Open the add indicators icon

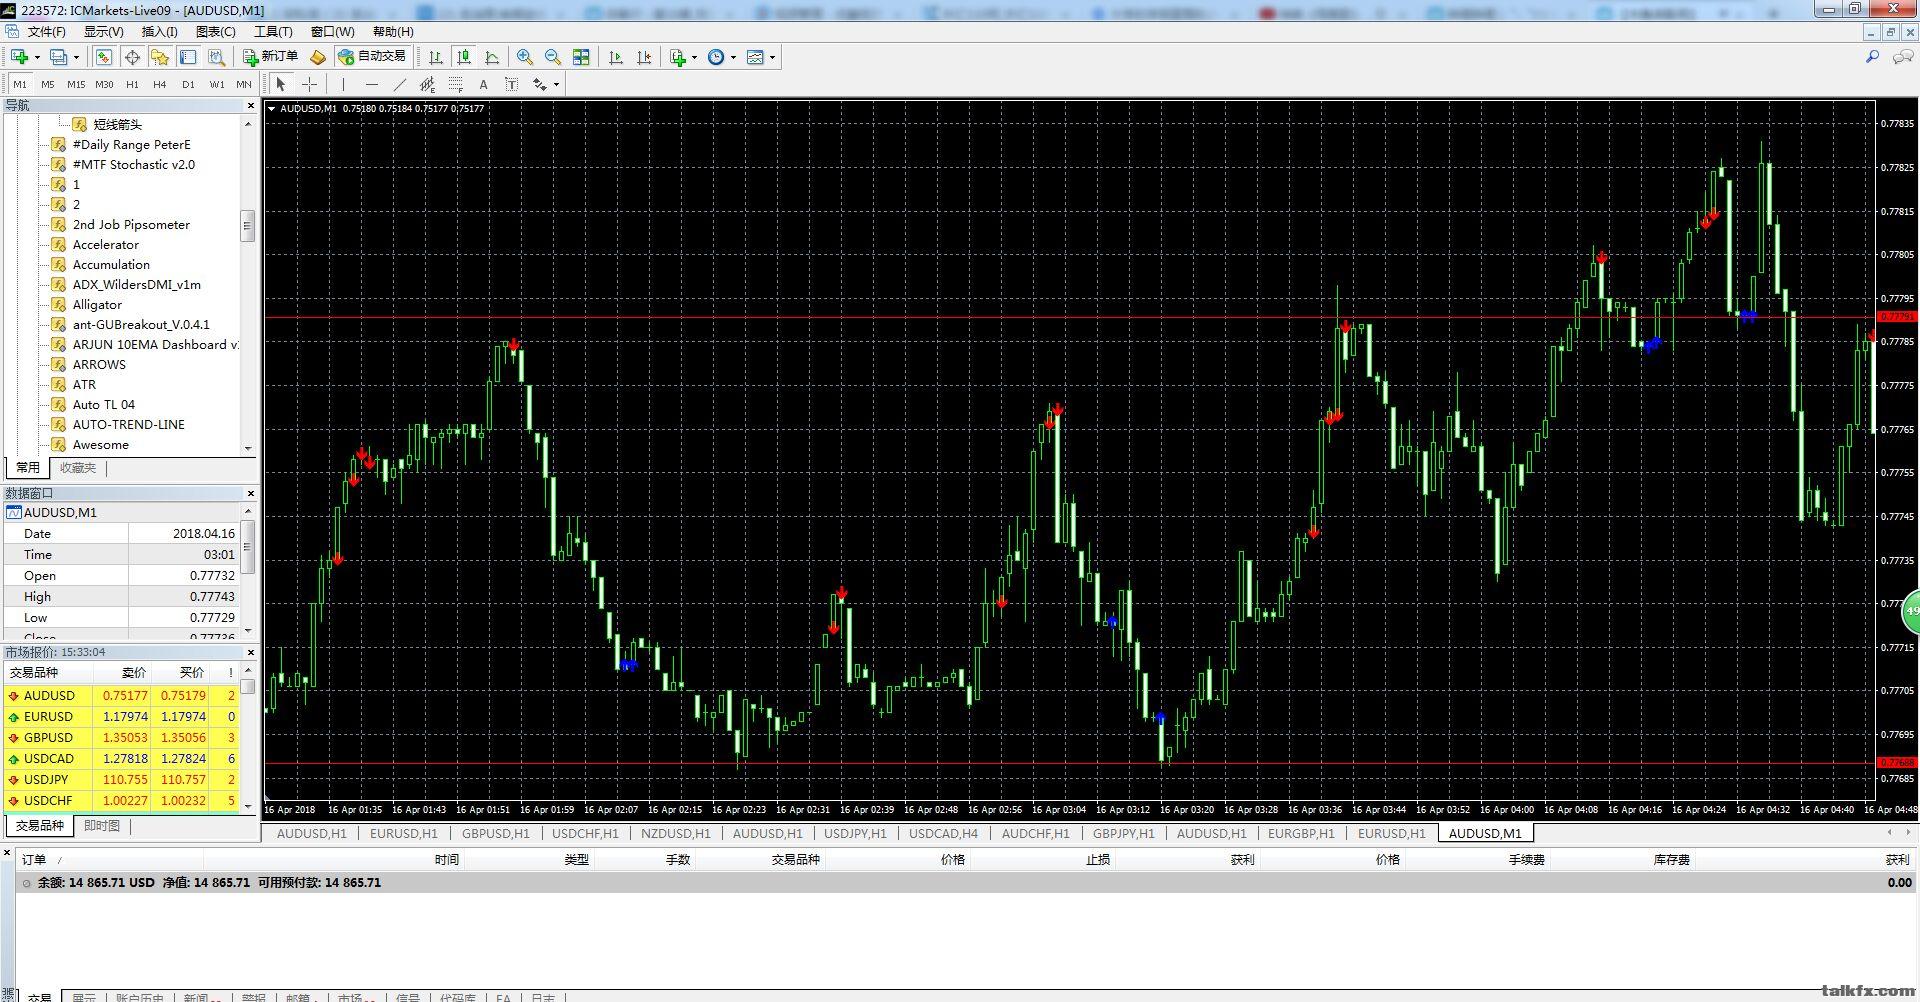coord(679,57)
